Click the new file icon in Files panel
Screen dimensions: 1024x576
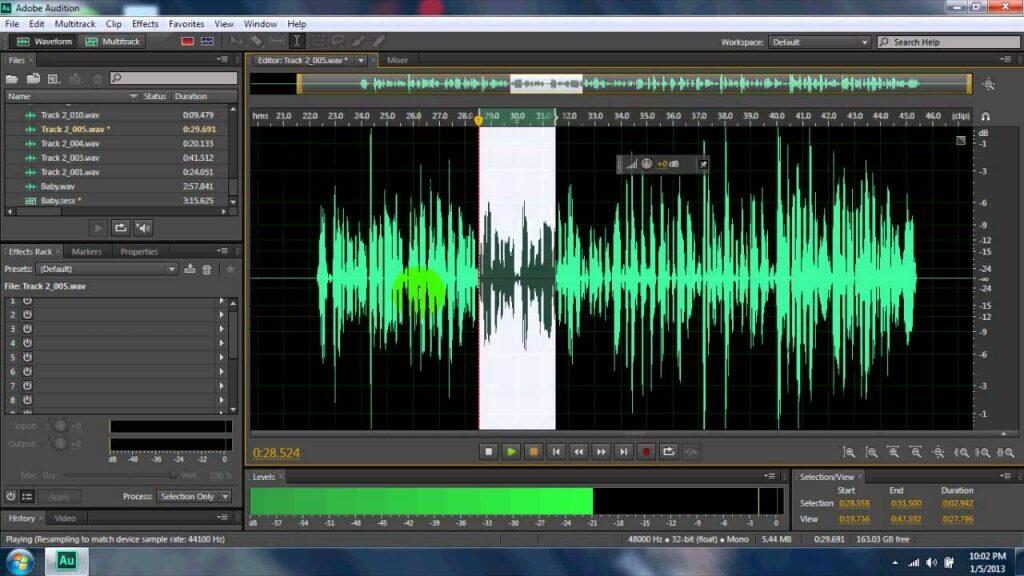pyautogui.click(x=54, y=78)
